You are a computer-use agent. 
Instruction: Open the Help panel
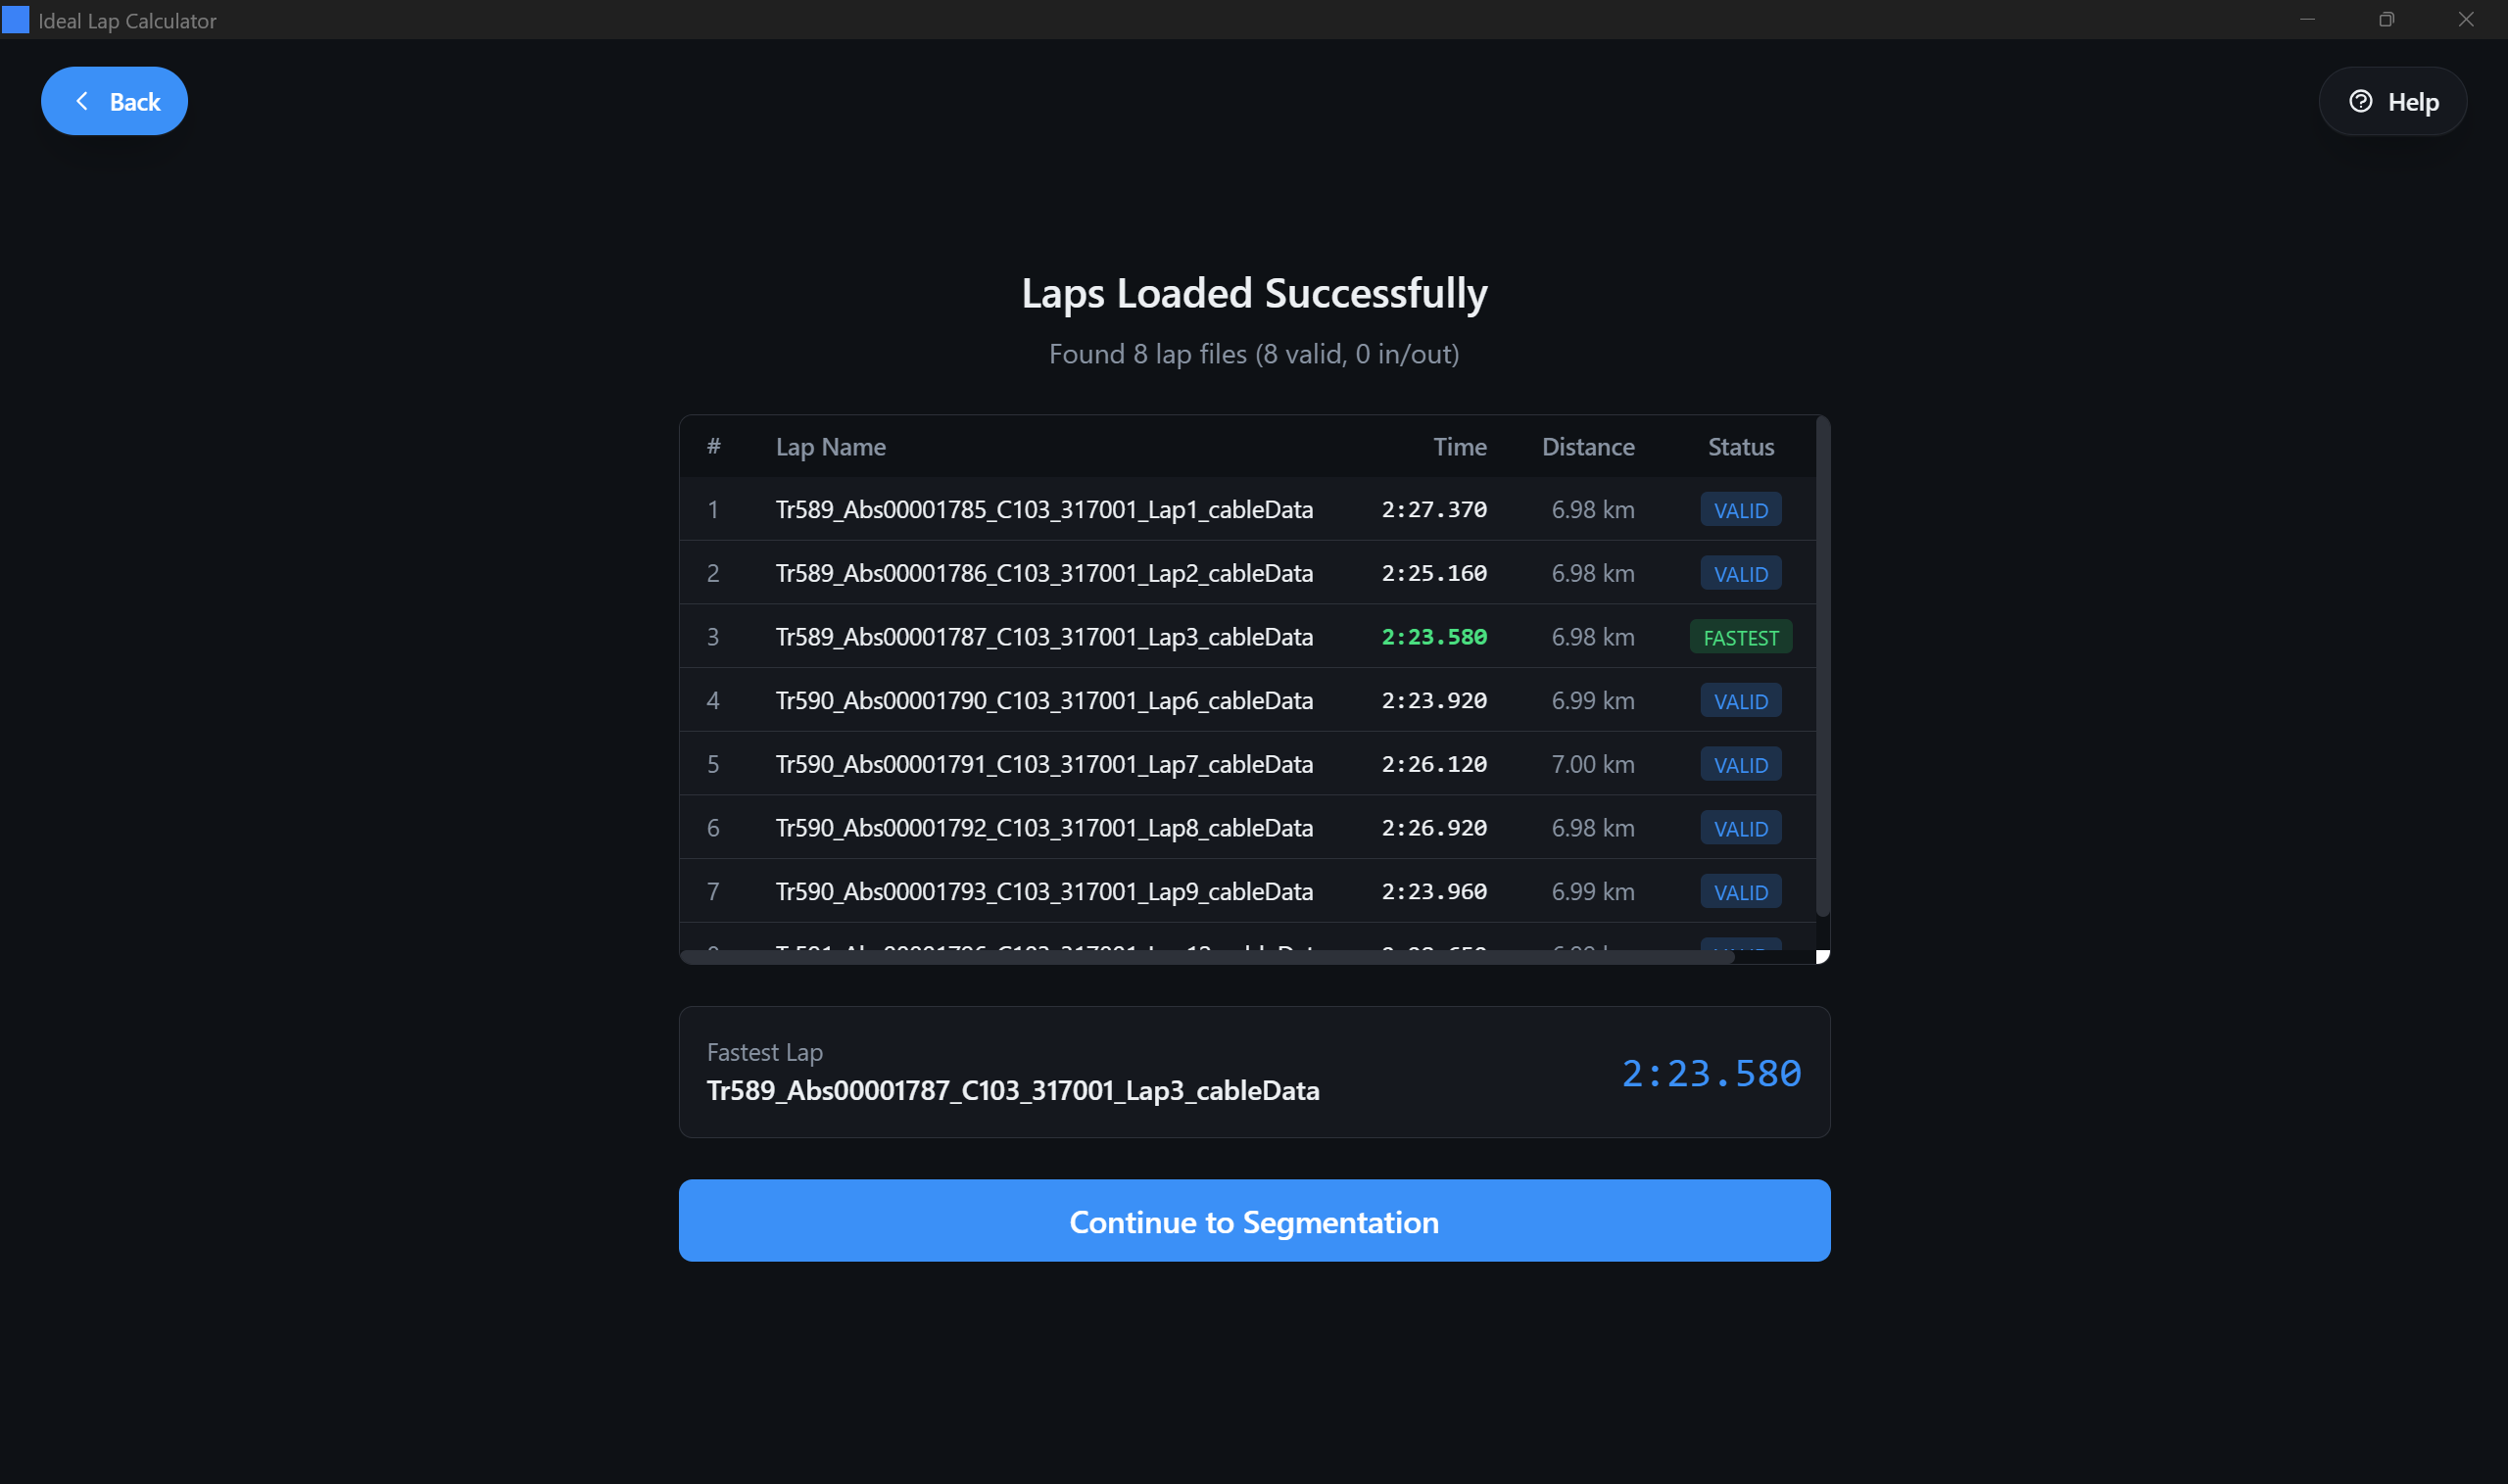[x=2392, y=101]
